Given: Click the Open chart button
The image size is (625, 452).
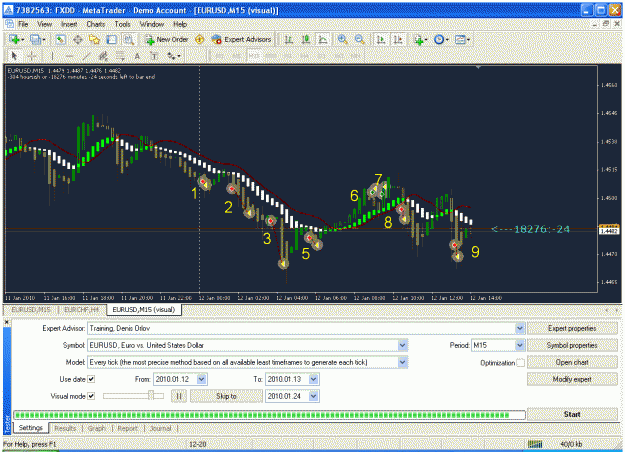Looking at the screenshot, I should [572, 362].
